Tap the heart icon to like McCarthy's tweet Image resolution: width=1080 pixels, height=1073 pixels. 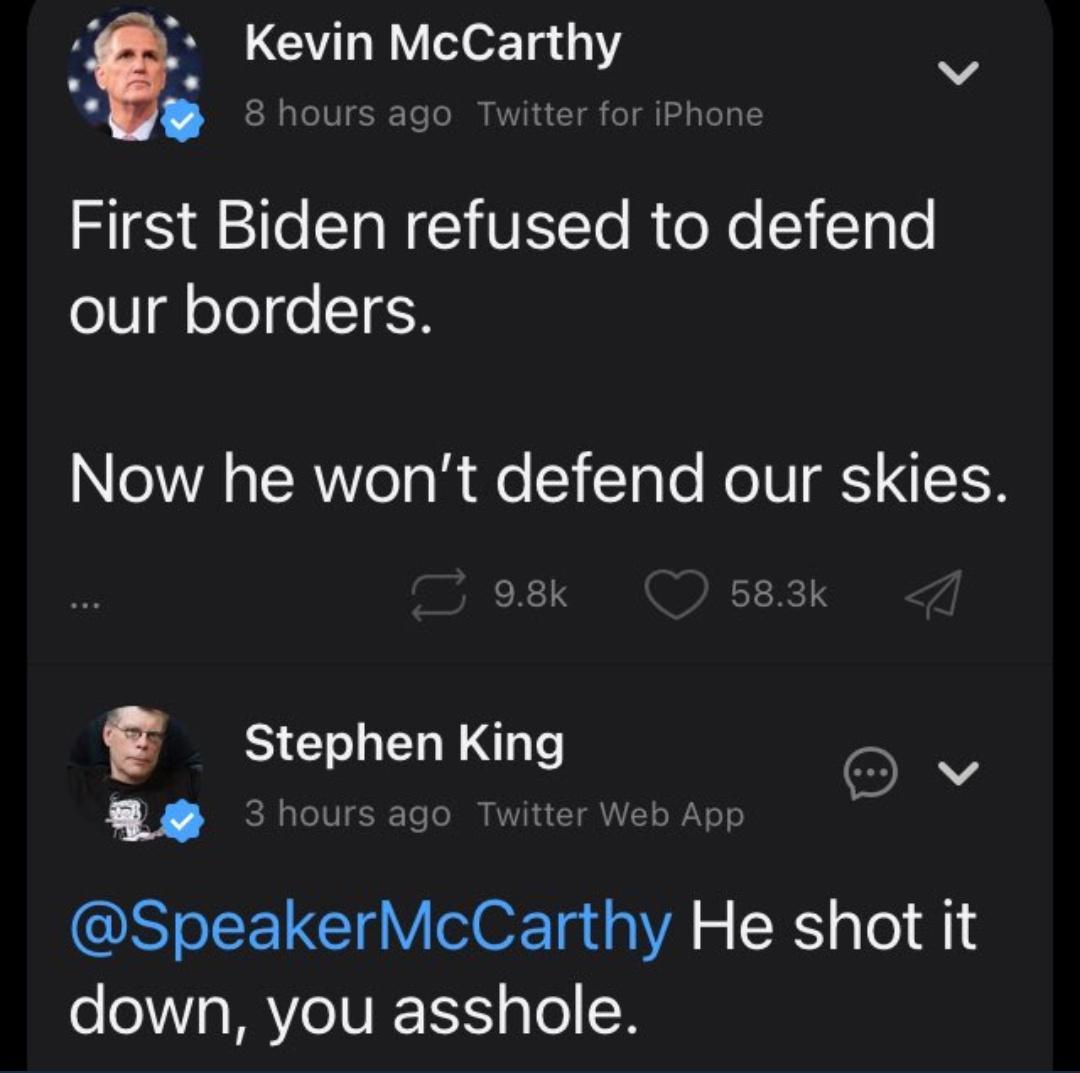(x=676, y=594)
